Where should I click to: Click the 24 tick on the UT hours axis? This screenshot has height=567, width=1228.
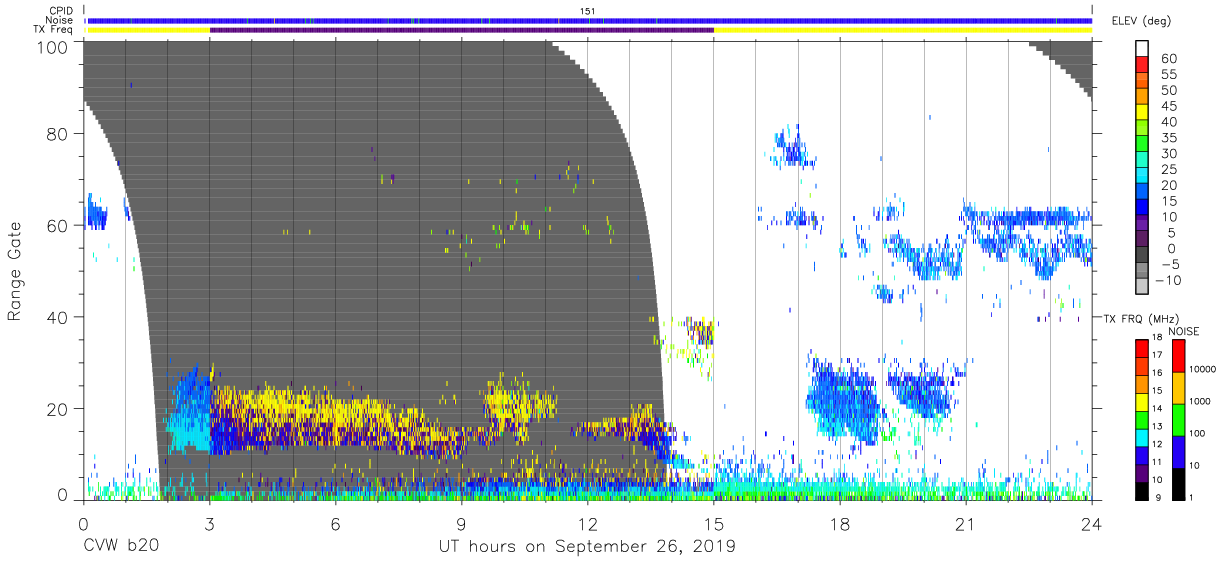tap(1092, 524)
